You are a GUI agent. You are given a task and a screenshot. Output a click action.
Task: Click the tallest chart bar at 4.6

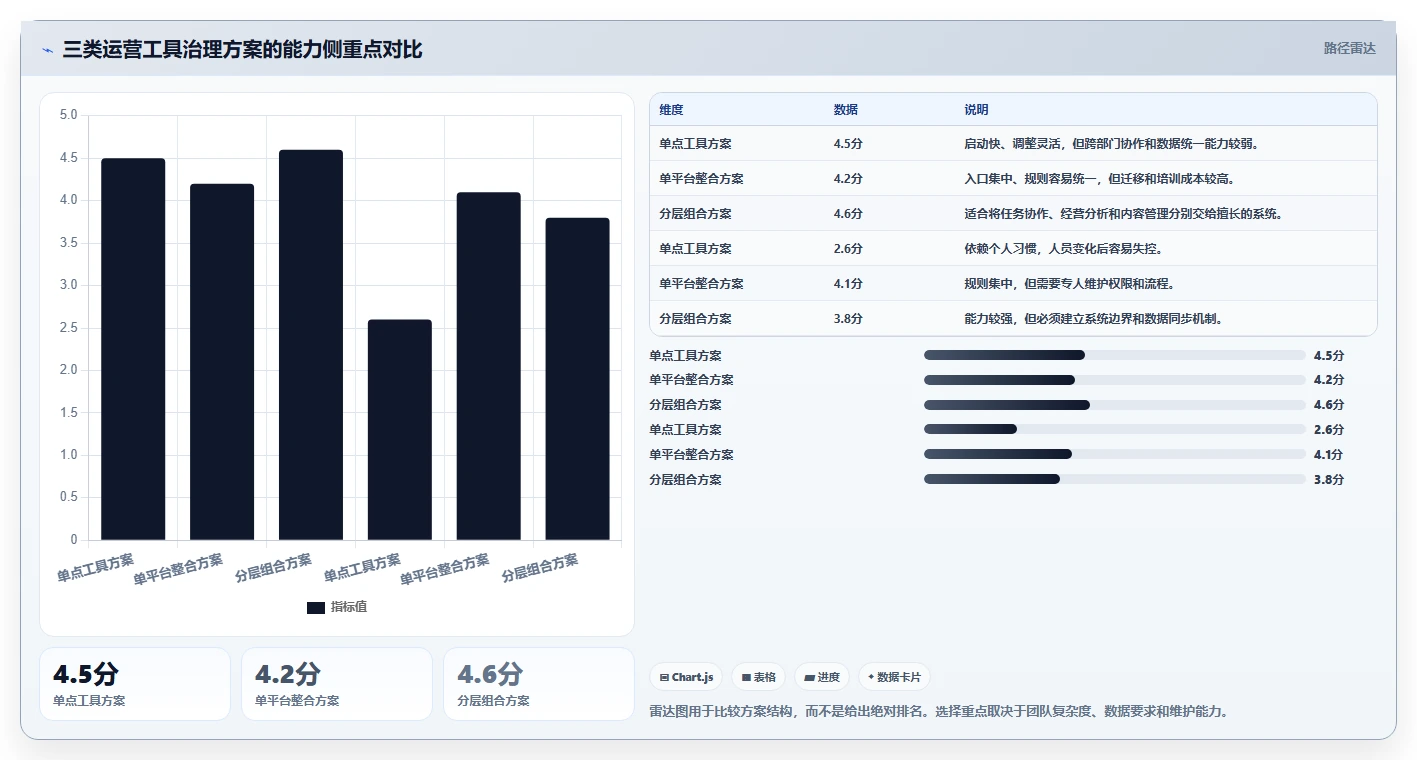(311, 345)
